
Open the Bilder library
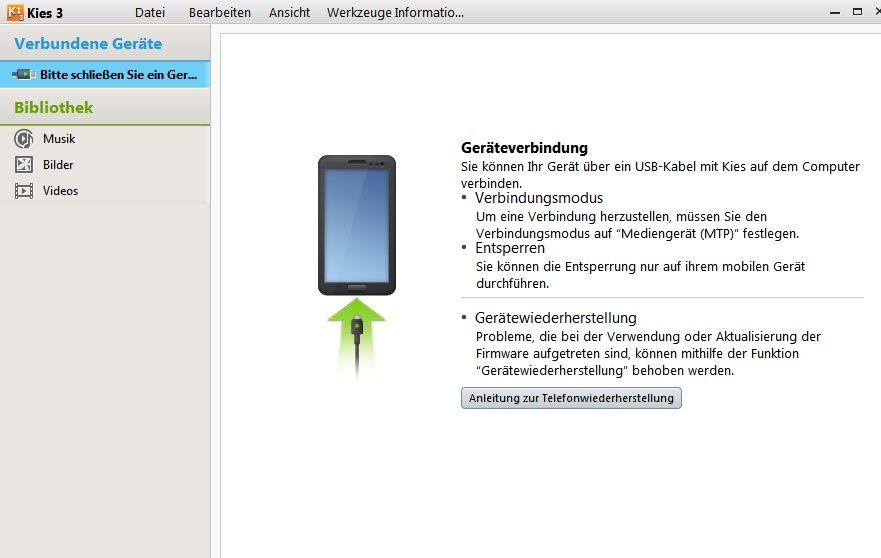[x=58, y=165]
